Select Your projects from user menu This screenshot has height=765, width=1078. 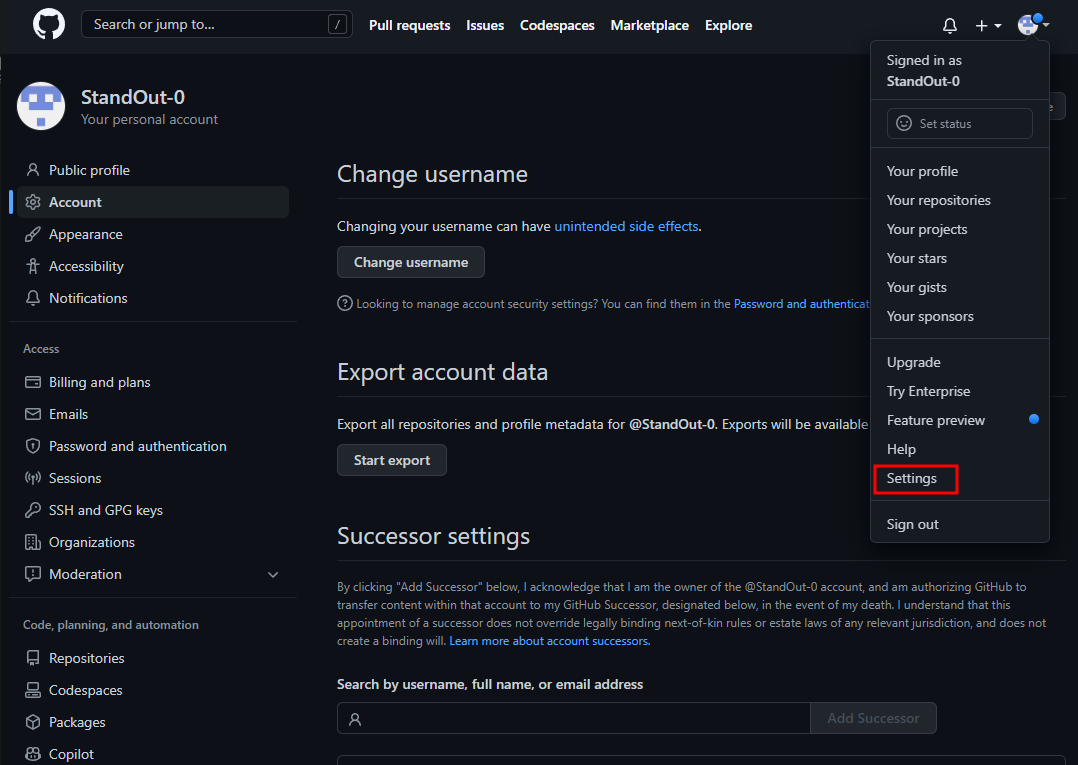960,229
